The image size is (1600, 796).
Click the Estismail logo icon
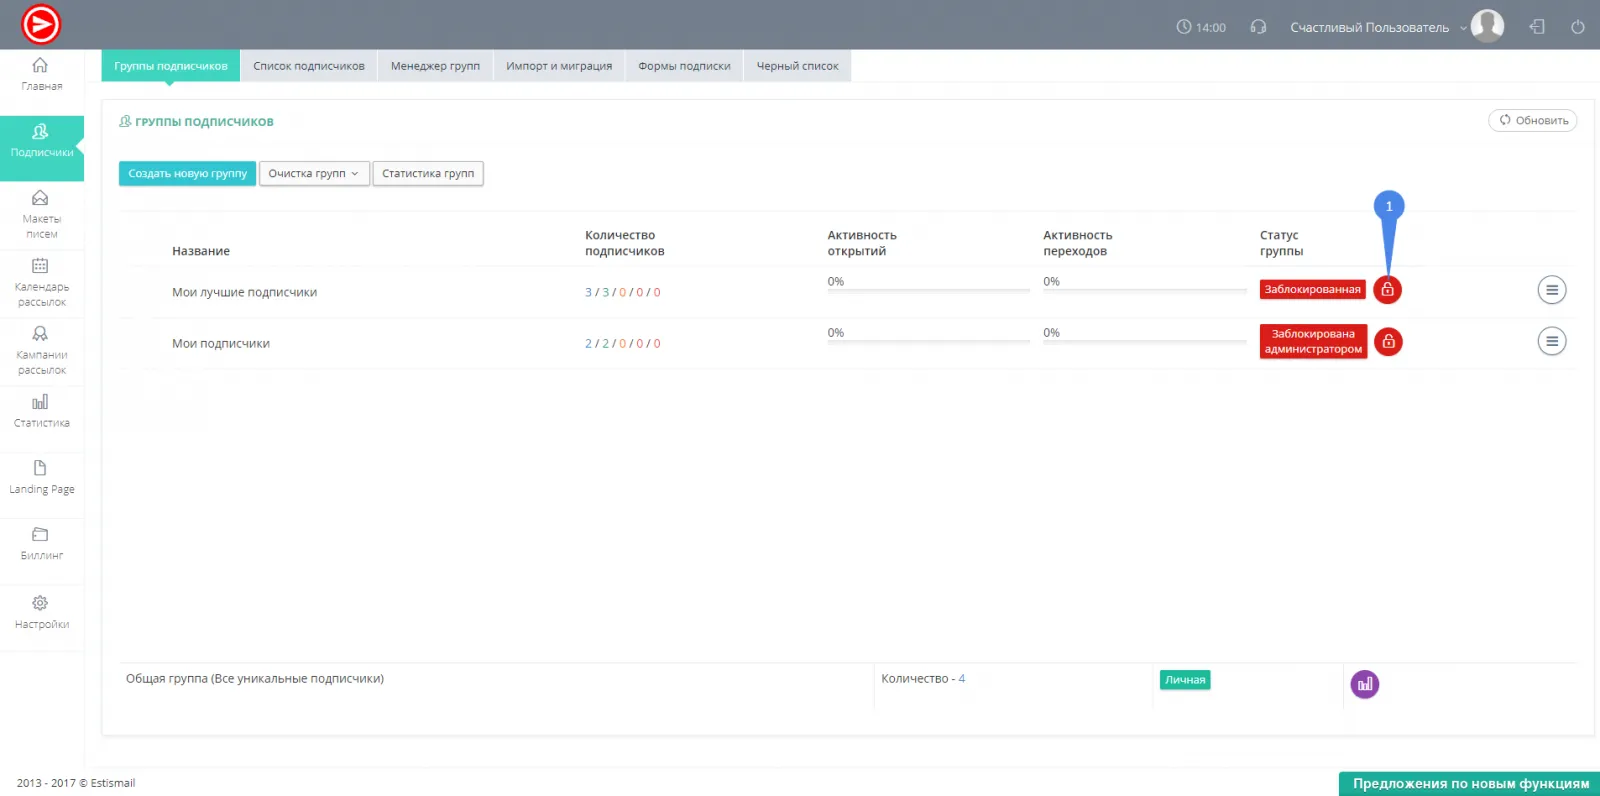41,25
